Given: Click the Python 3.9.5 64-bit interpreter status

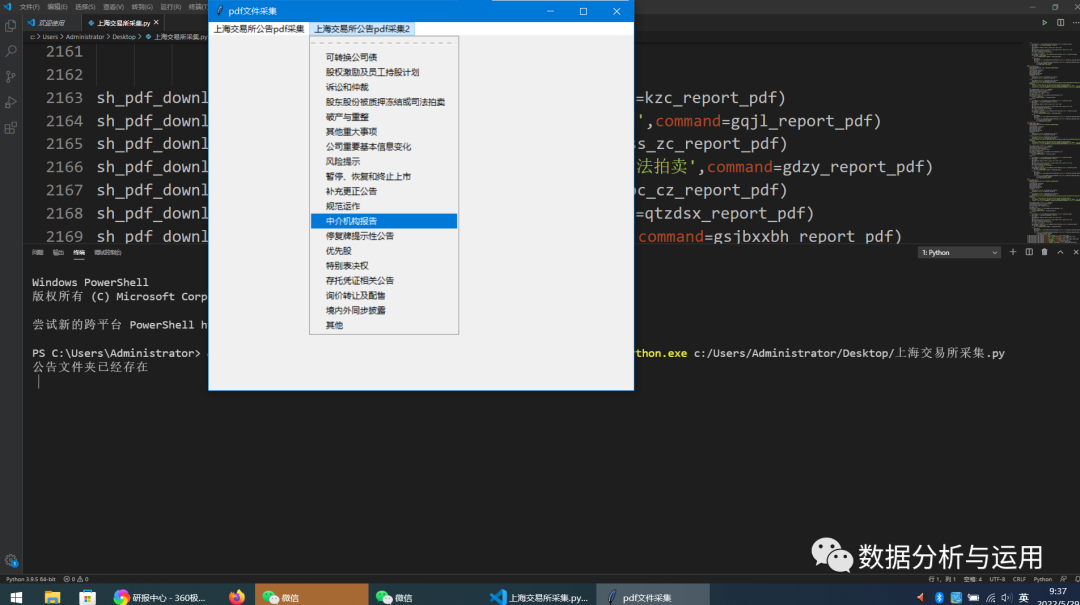Looking at the screenshot, I should 30,580.
